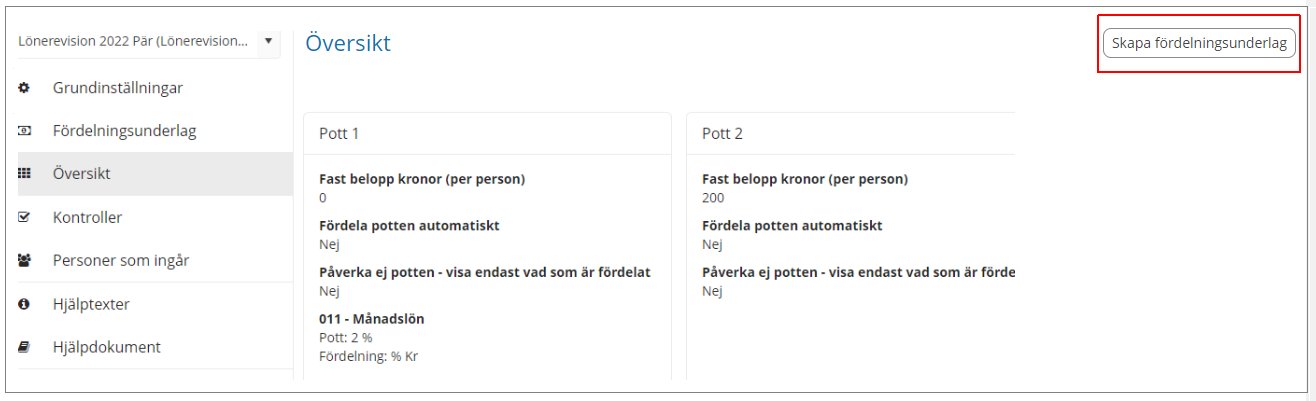Click the grid icon beside Översikt
The height and width of the screenshot is (401, 1316).
[x=24, y=174]
